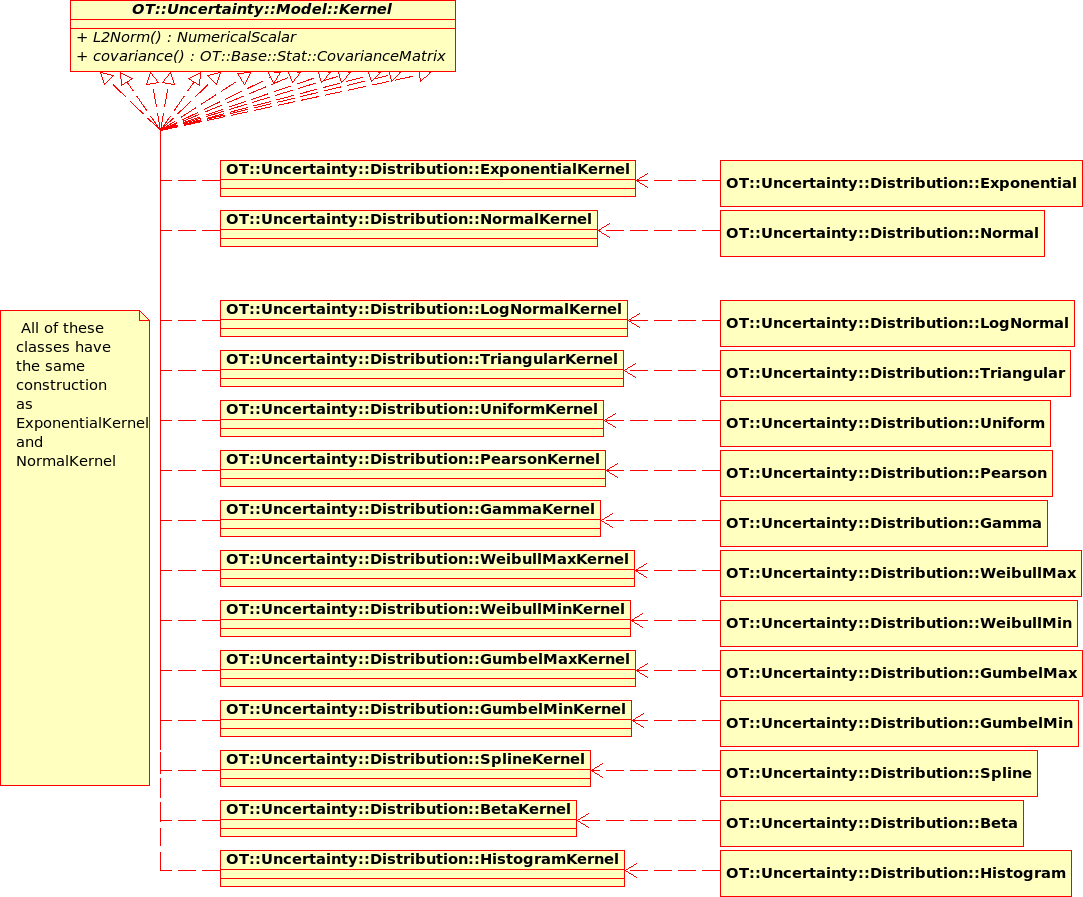Click the GammaKernel class box
This screenshot has width=1083, height=897.
click(x=410, y=510)
